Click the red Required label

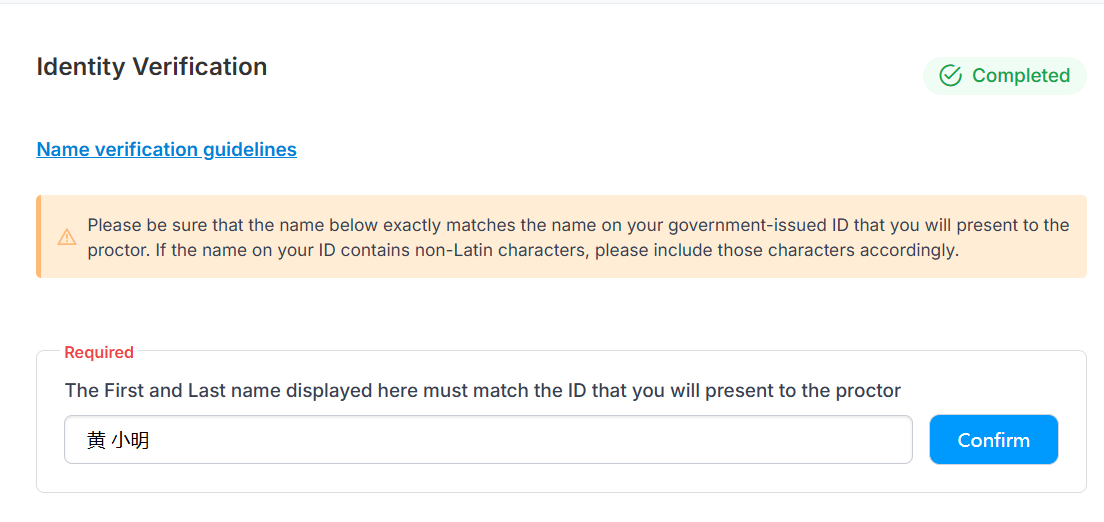[x=99, y=352]
